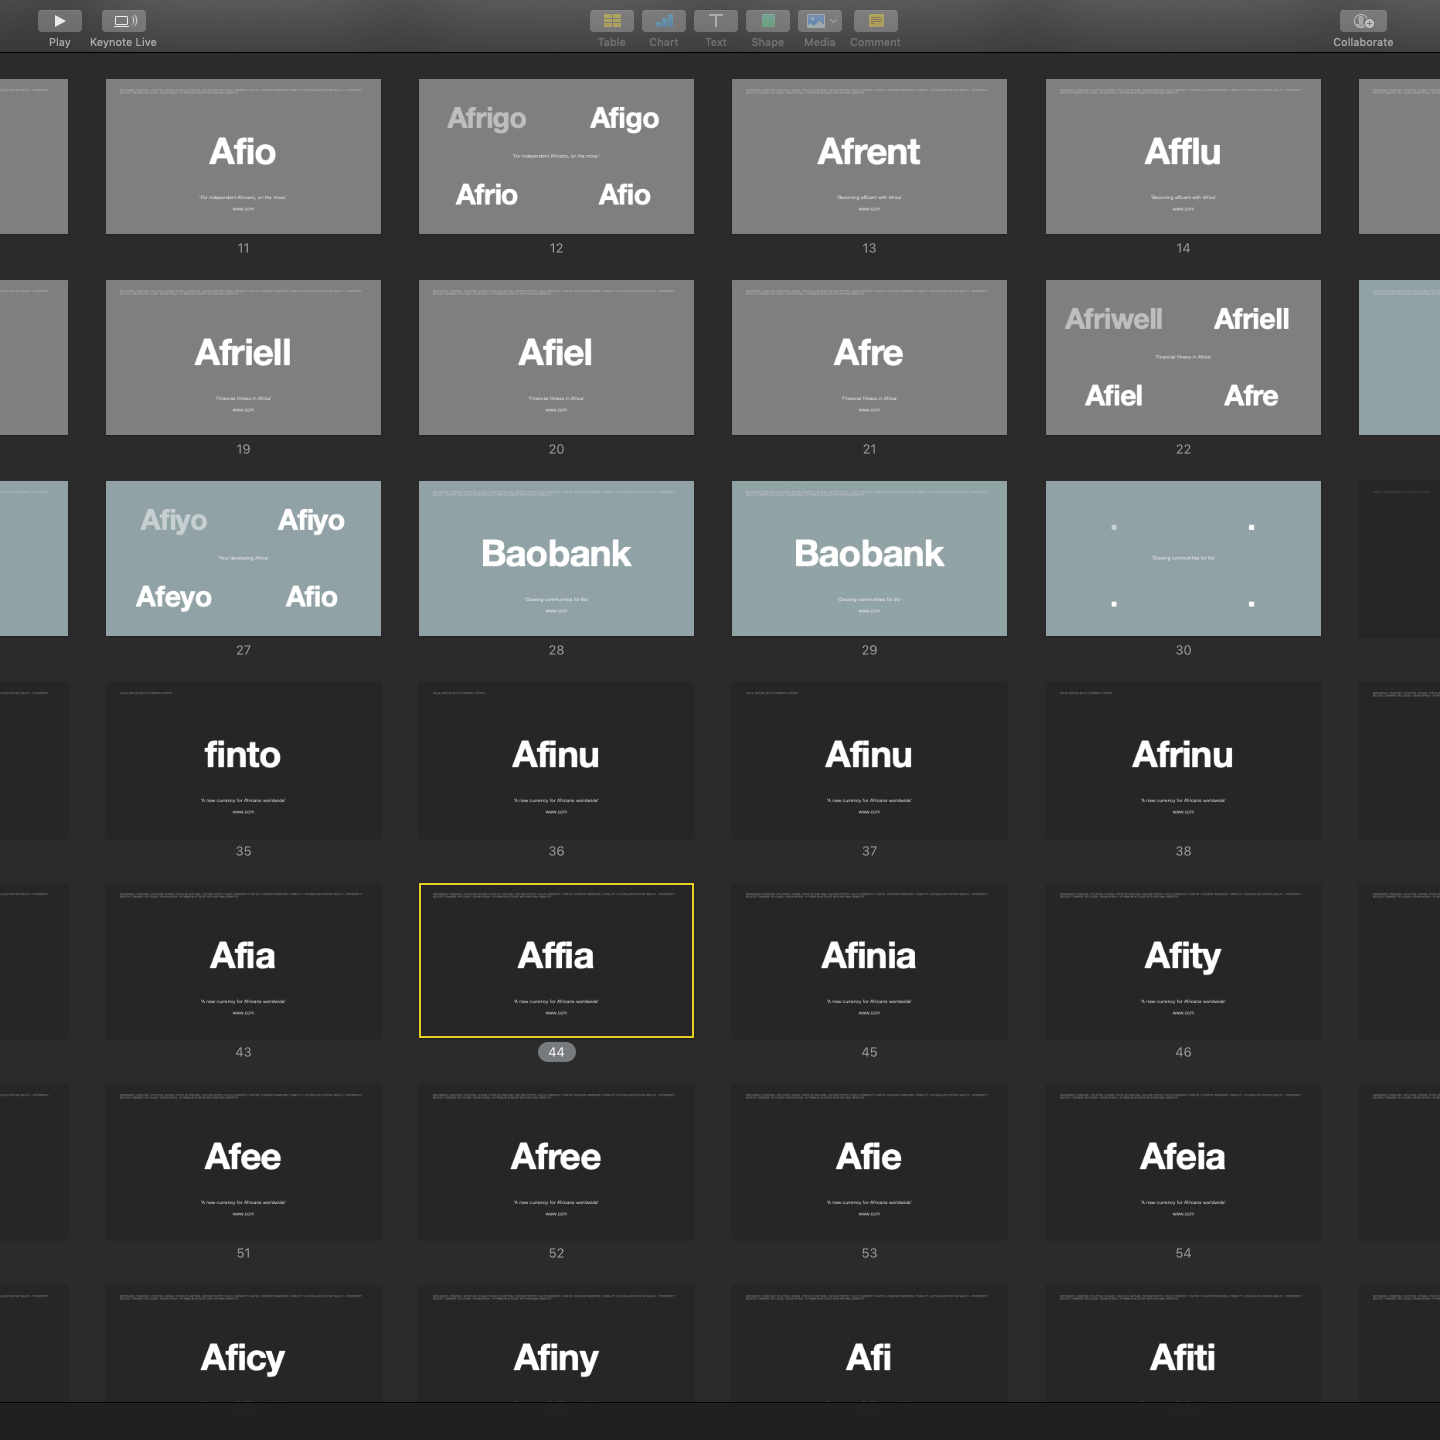Select slide 11 titled Afio
The height and width of the screenshot is (1440, 1440).
[x=243, y=157]
